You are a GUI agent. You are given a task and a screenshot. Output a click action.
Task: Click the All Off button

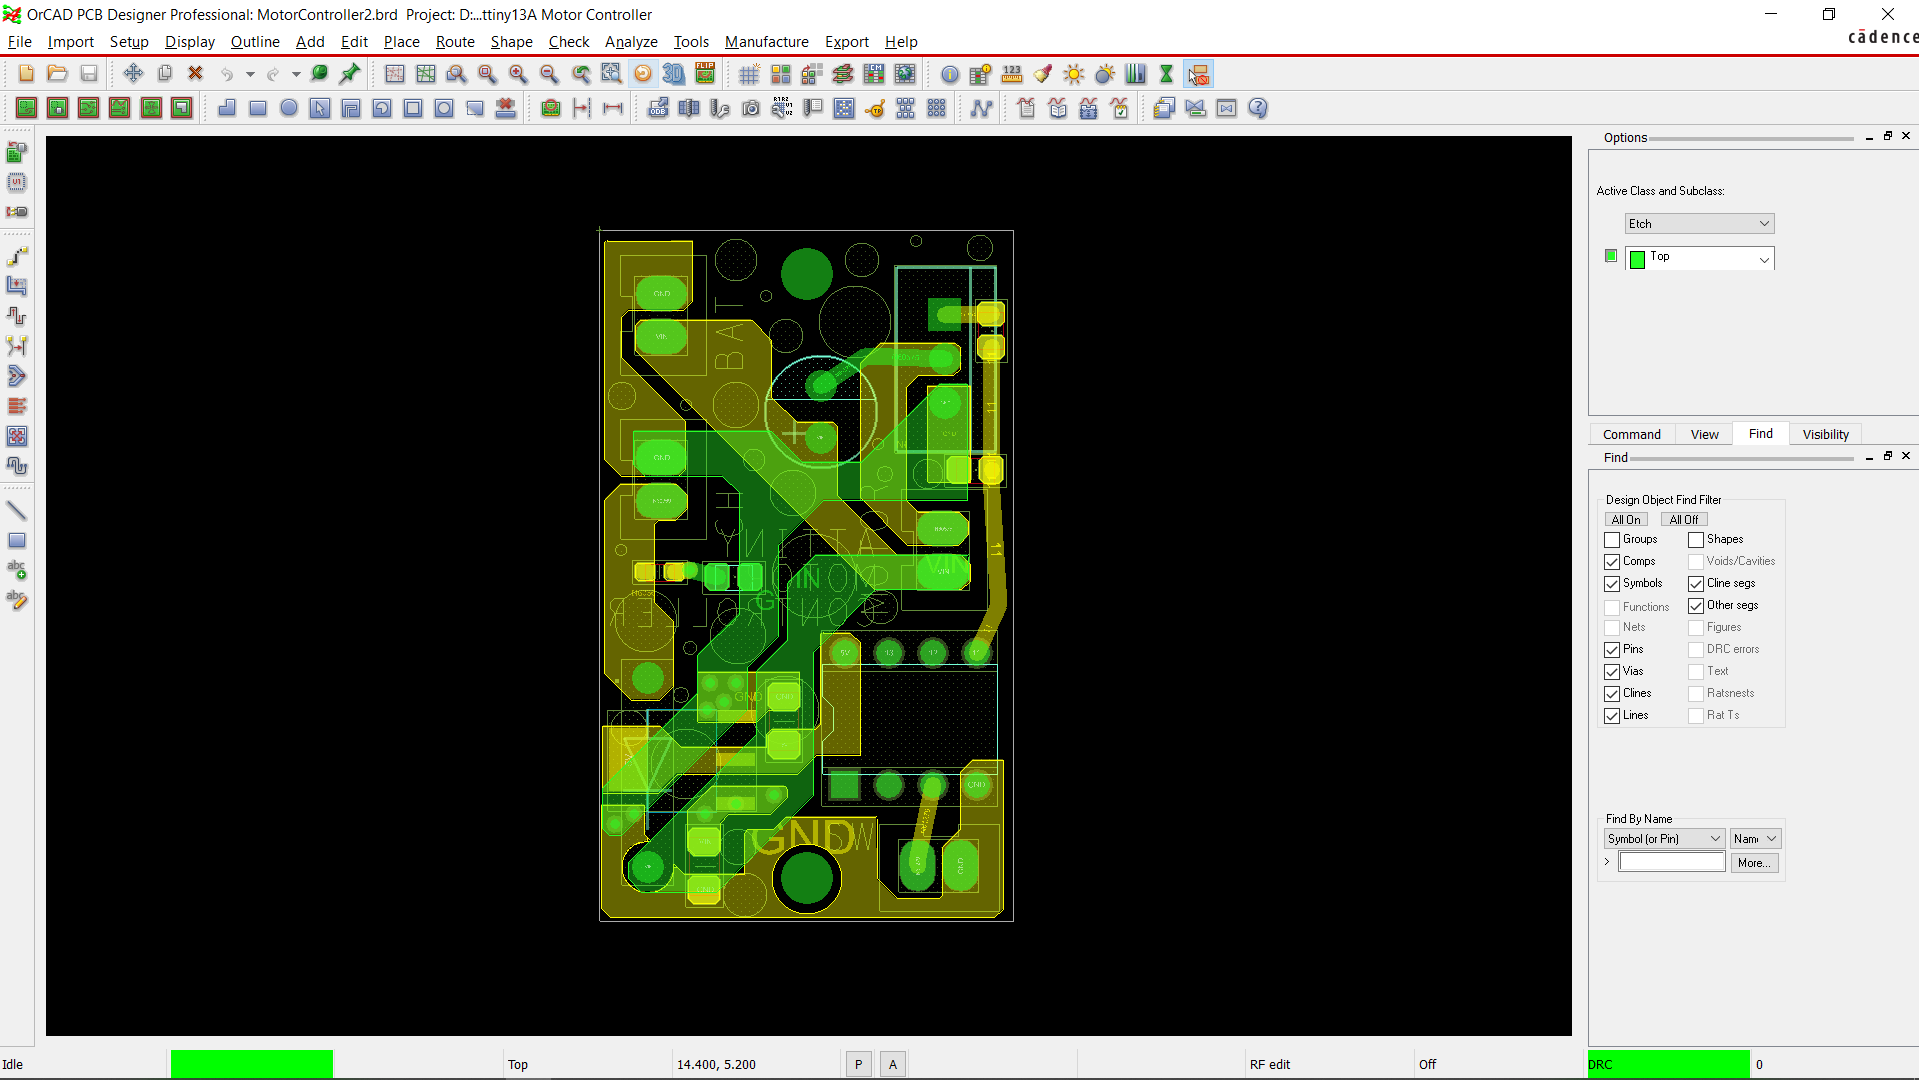click(x=1684, y=520)
